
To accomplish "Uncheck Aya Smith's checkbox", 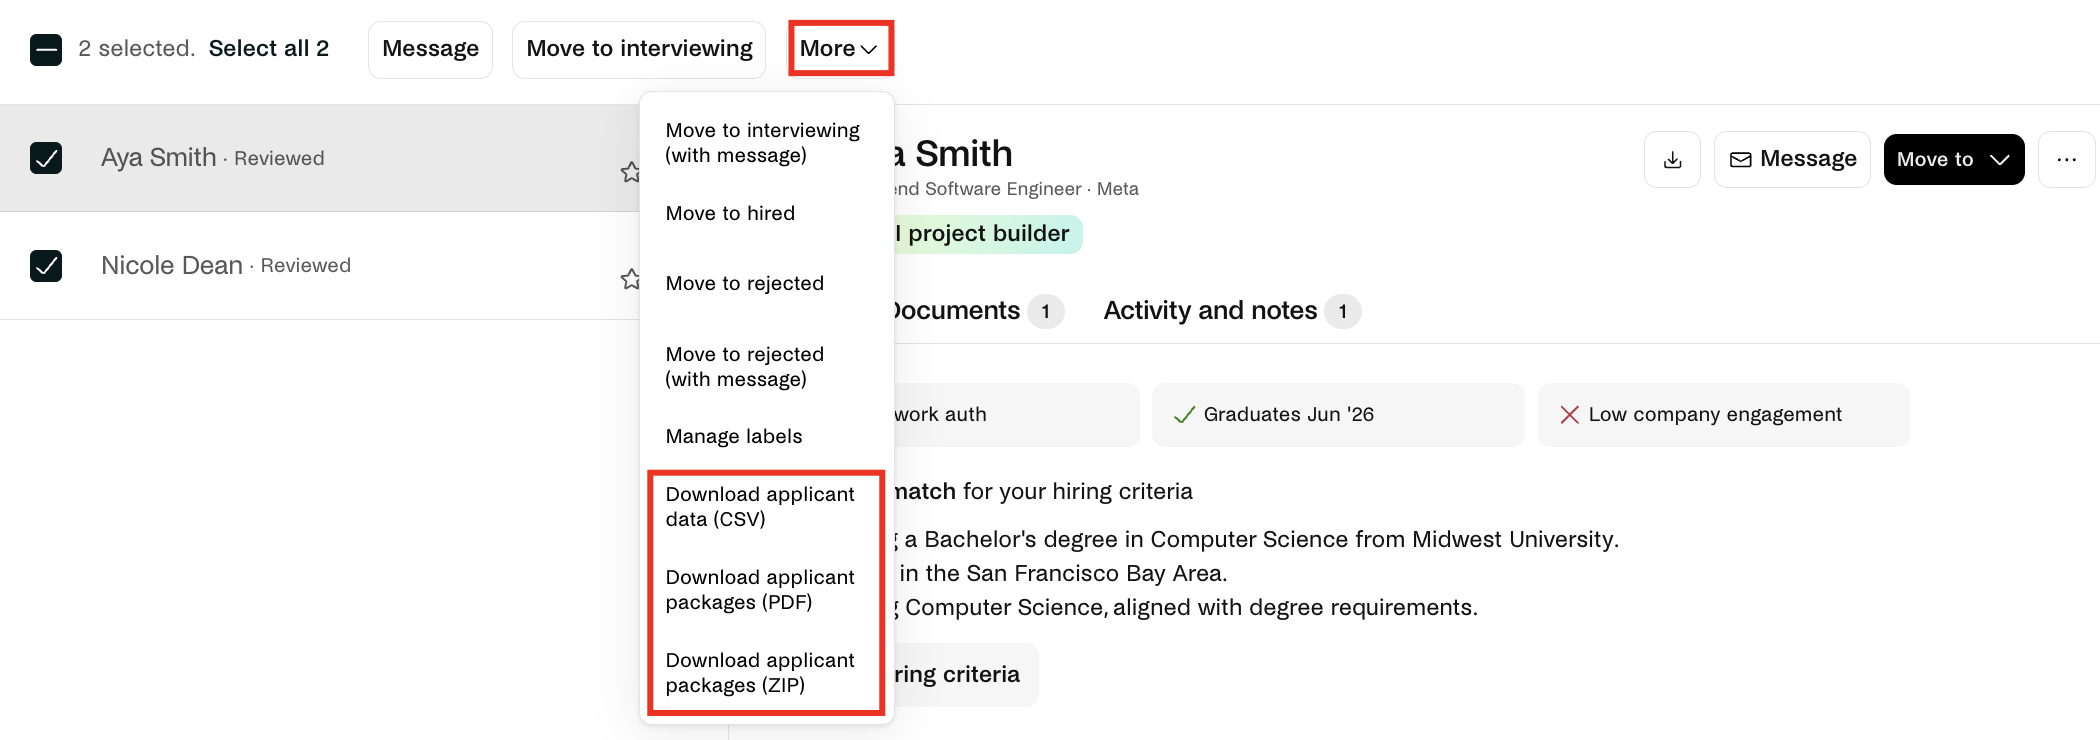I will pos(46,158).
